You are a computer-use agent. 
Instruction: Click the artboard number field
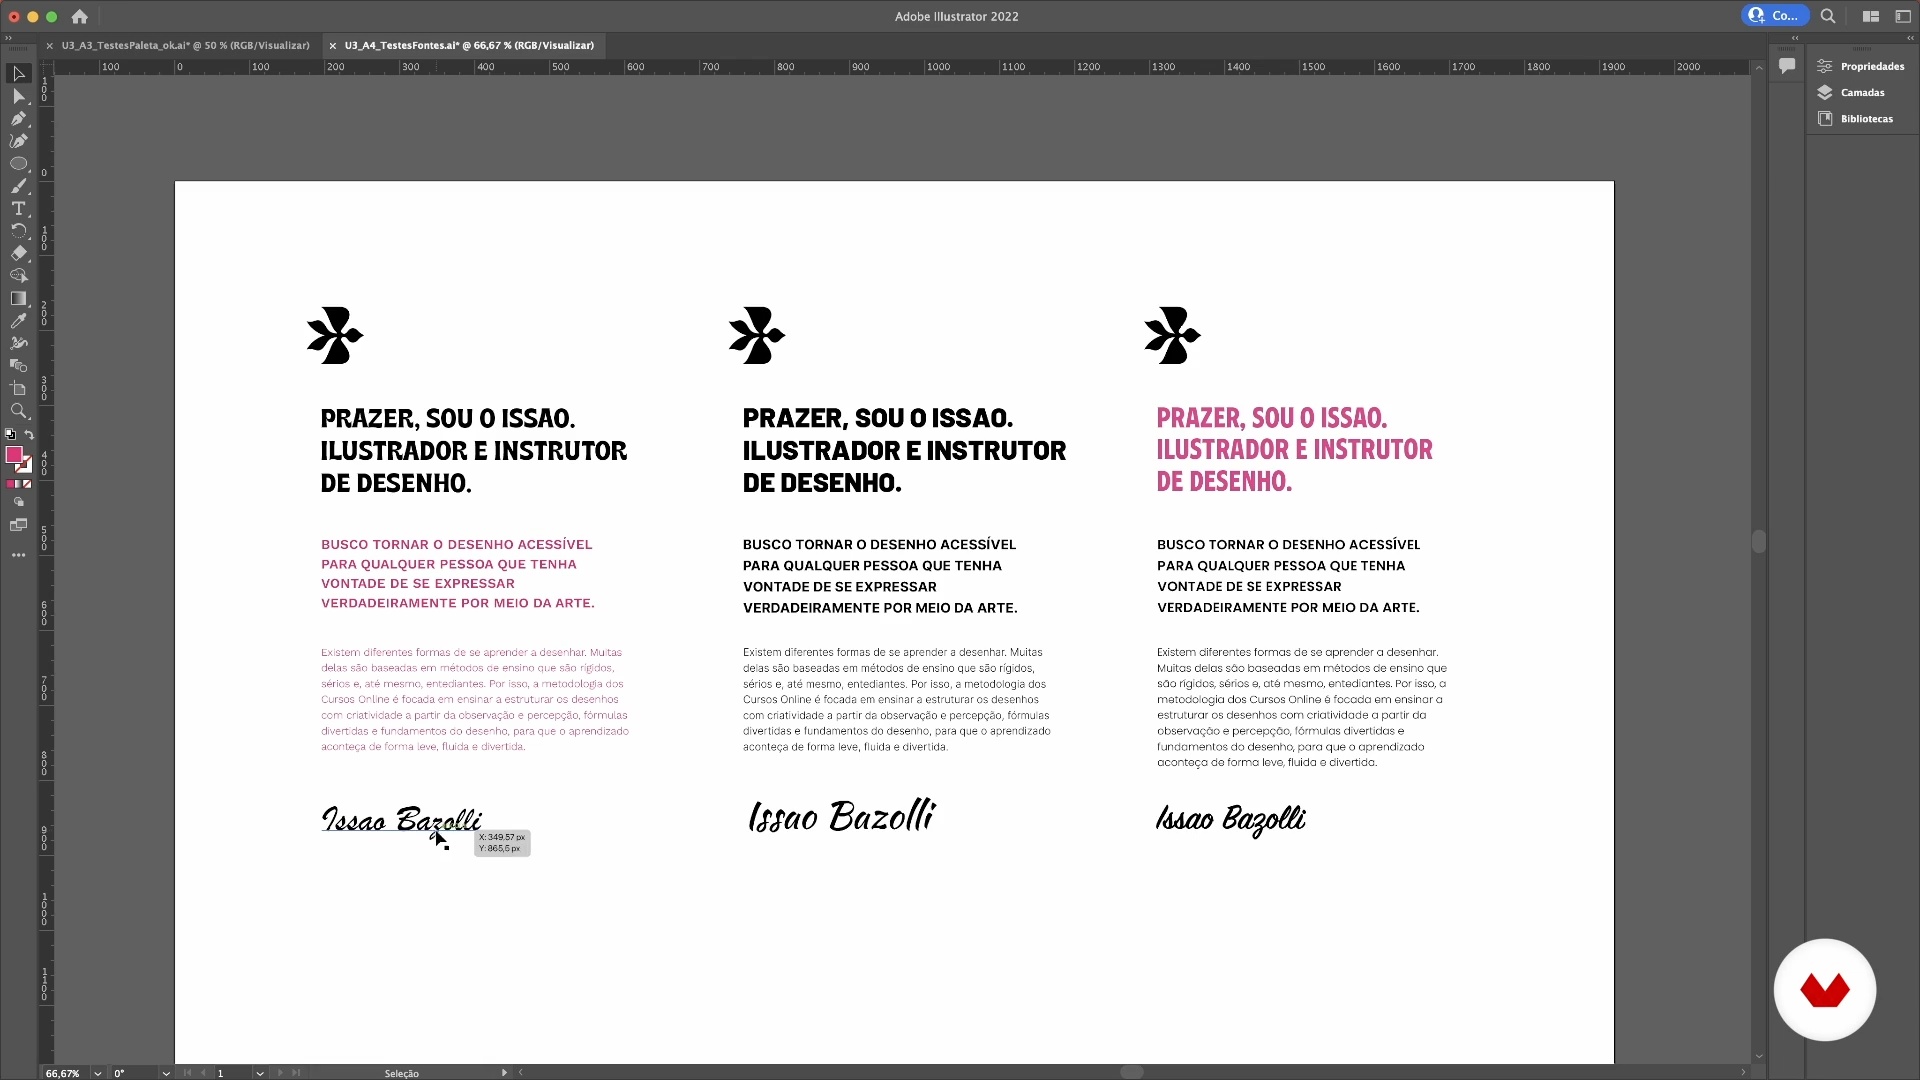click(233, 1073)
